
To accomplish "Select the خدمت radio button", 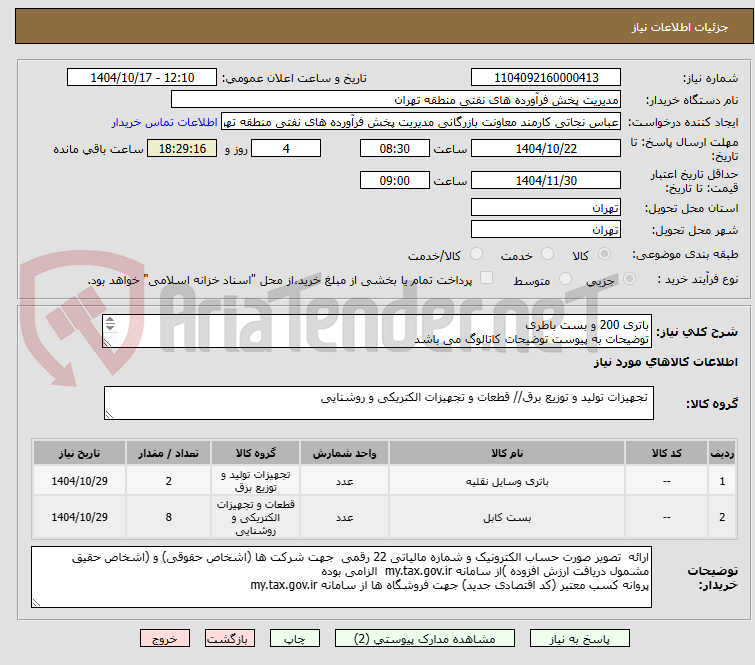I will point(547,254).
